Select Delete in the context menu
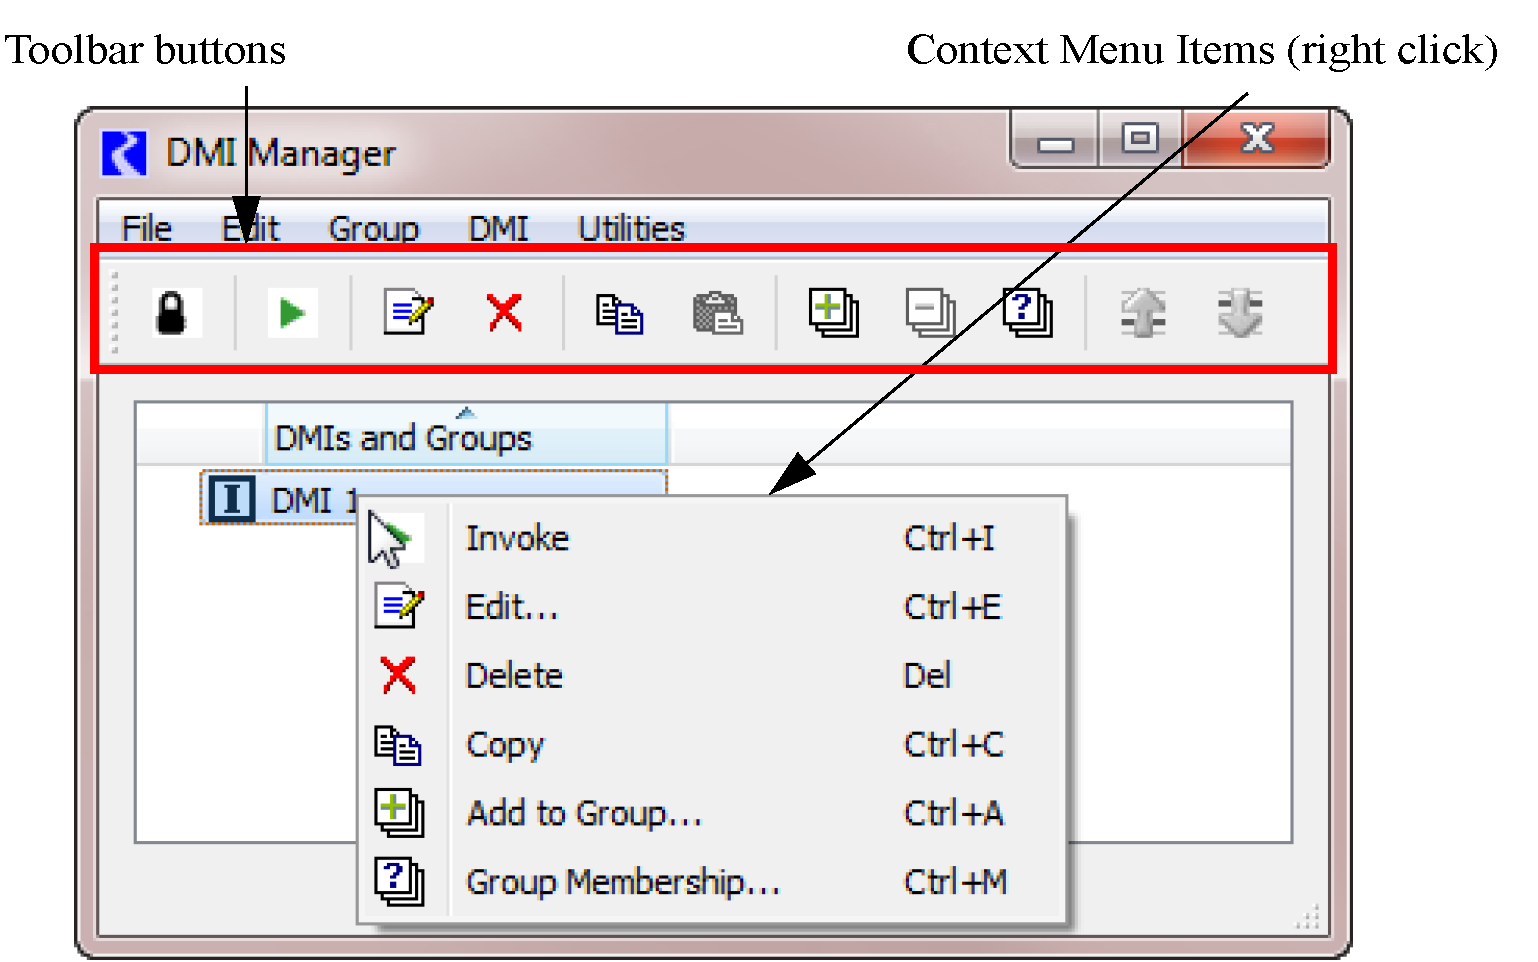 point(514,676)
